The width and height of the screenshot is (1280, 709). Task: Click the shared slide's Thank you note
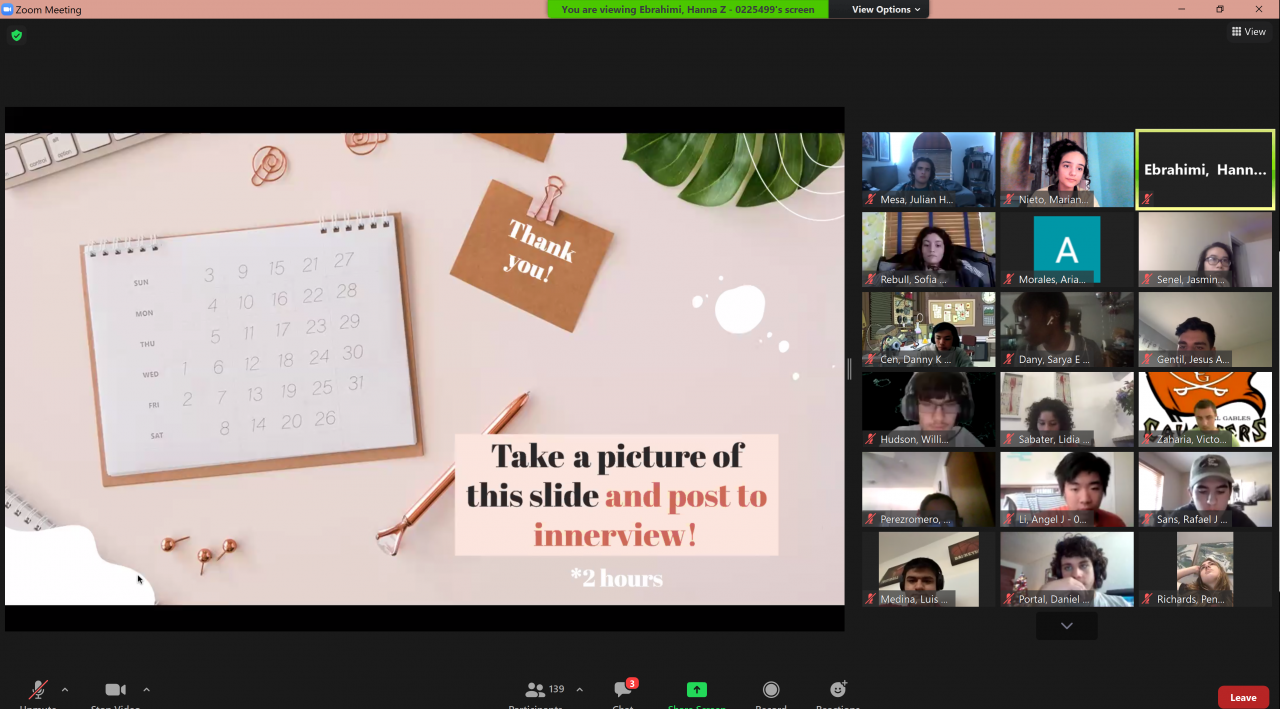pos(531,254)
